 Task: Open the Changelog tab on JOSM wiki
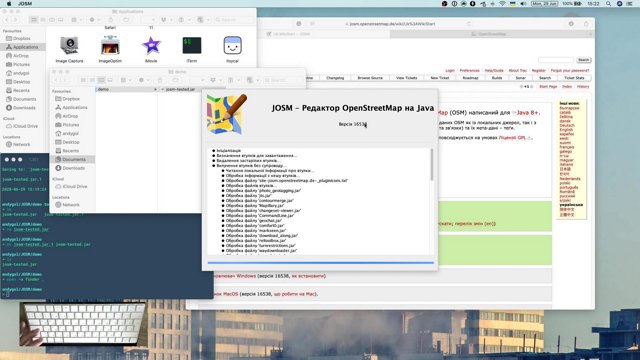(335, 78)
